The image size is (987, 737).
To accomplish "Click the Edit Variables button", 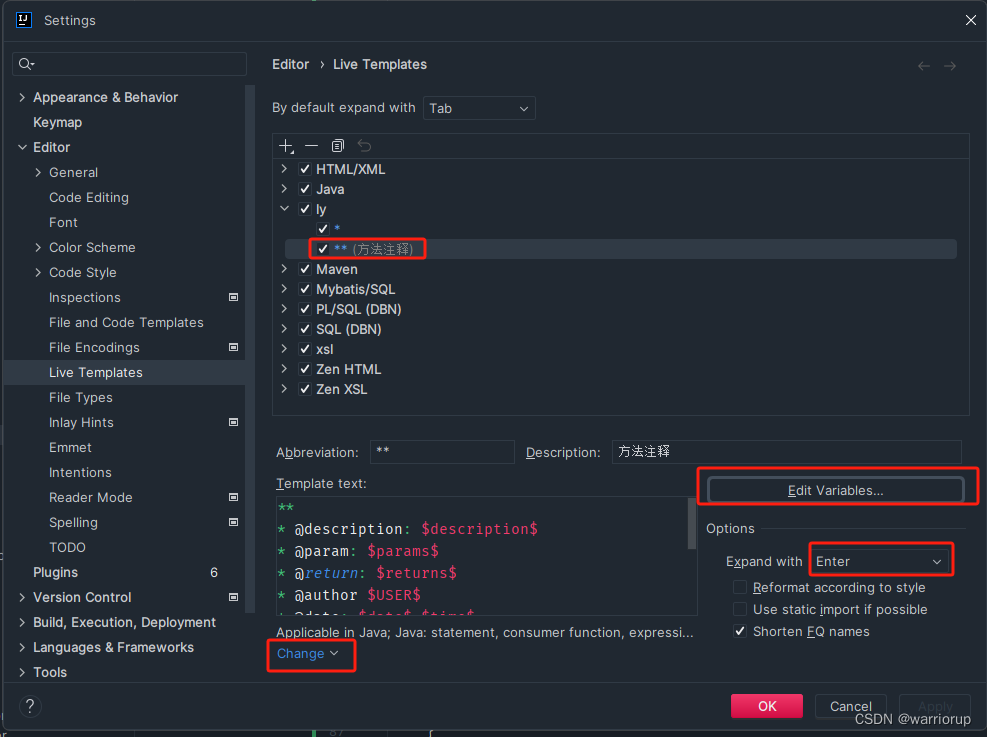I will (x=836, y=490).
